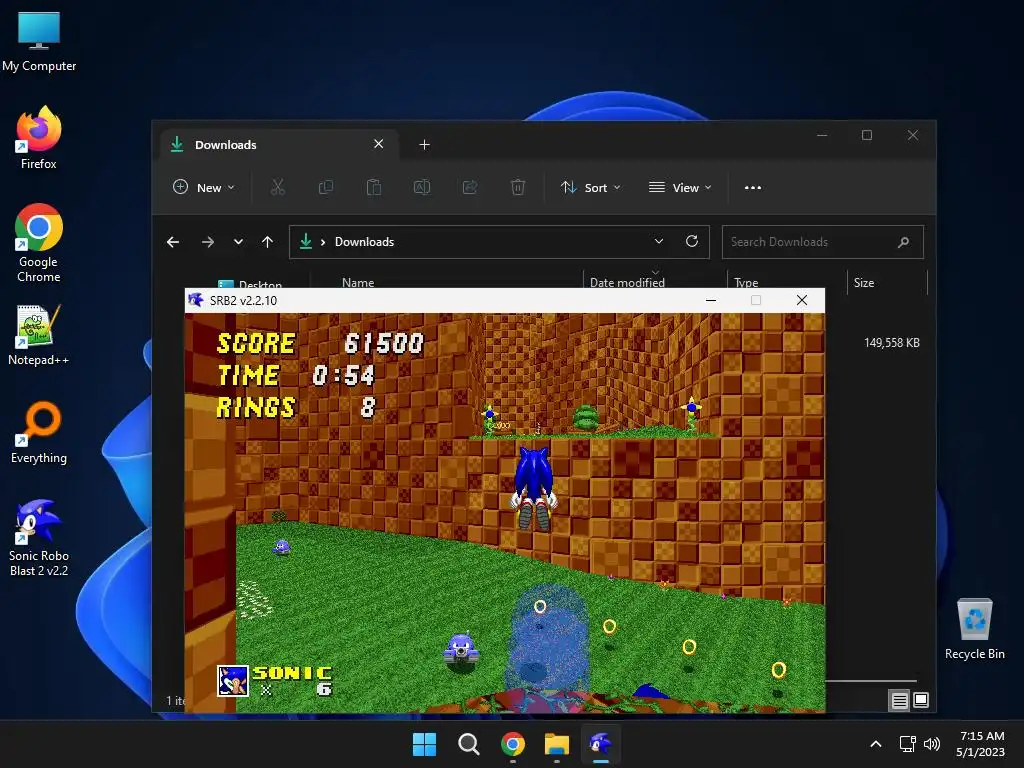This screenshot has width=1024, height=768.
Task: Open Sonic Robo Blast 2 desktop shortcut
Action: (x=39, y=538)
